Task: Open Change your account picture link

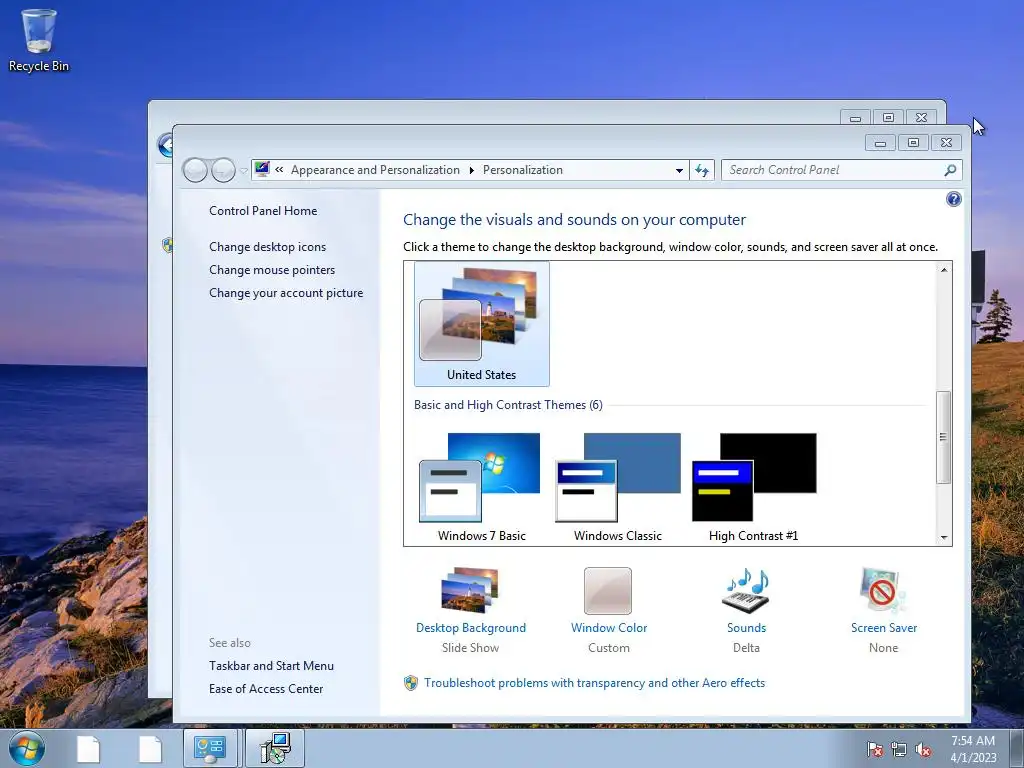Action: click(286, 293)
